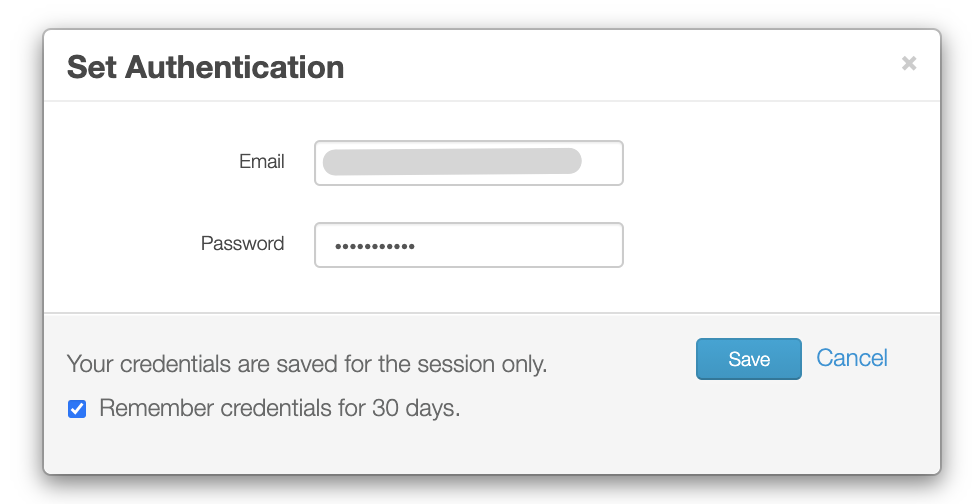Click the word 'Set' in dialog heading
The height and width of the screenshot is (504, 972).
tap(92, 67)
